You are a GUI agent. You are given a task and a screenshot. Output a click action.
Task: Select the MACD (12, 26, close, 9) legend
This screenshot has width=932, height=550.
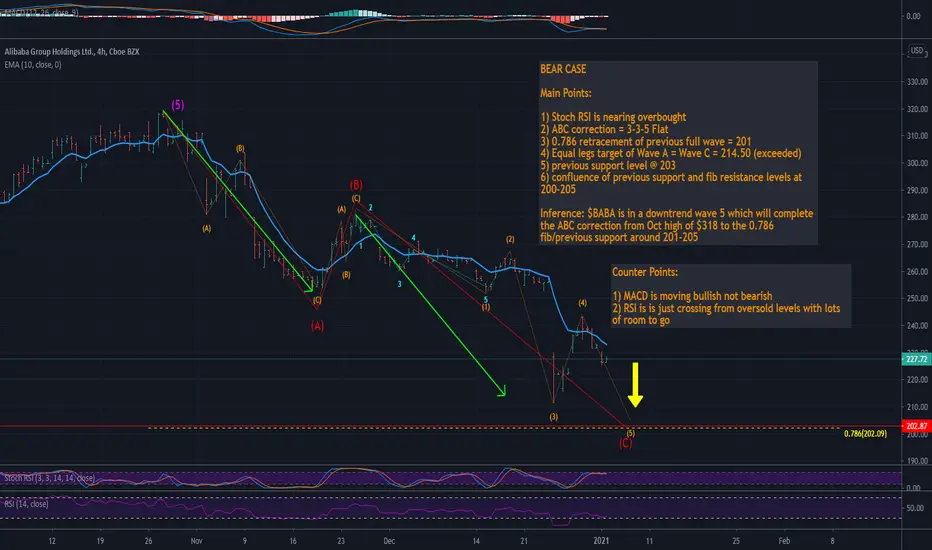(39, 12)
